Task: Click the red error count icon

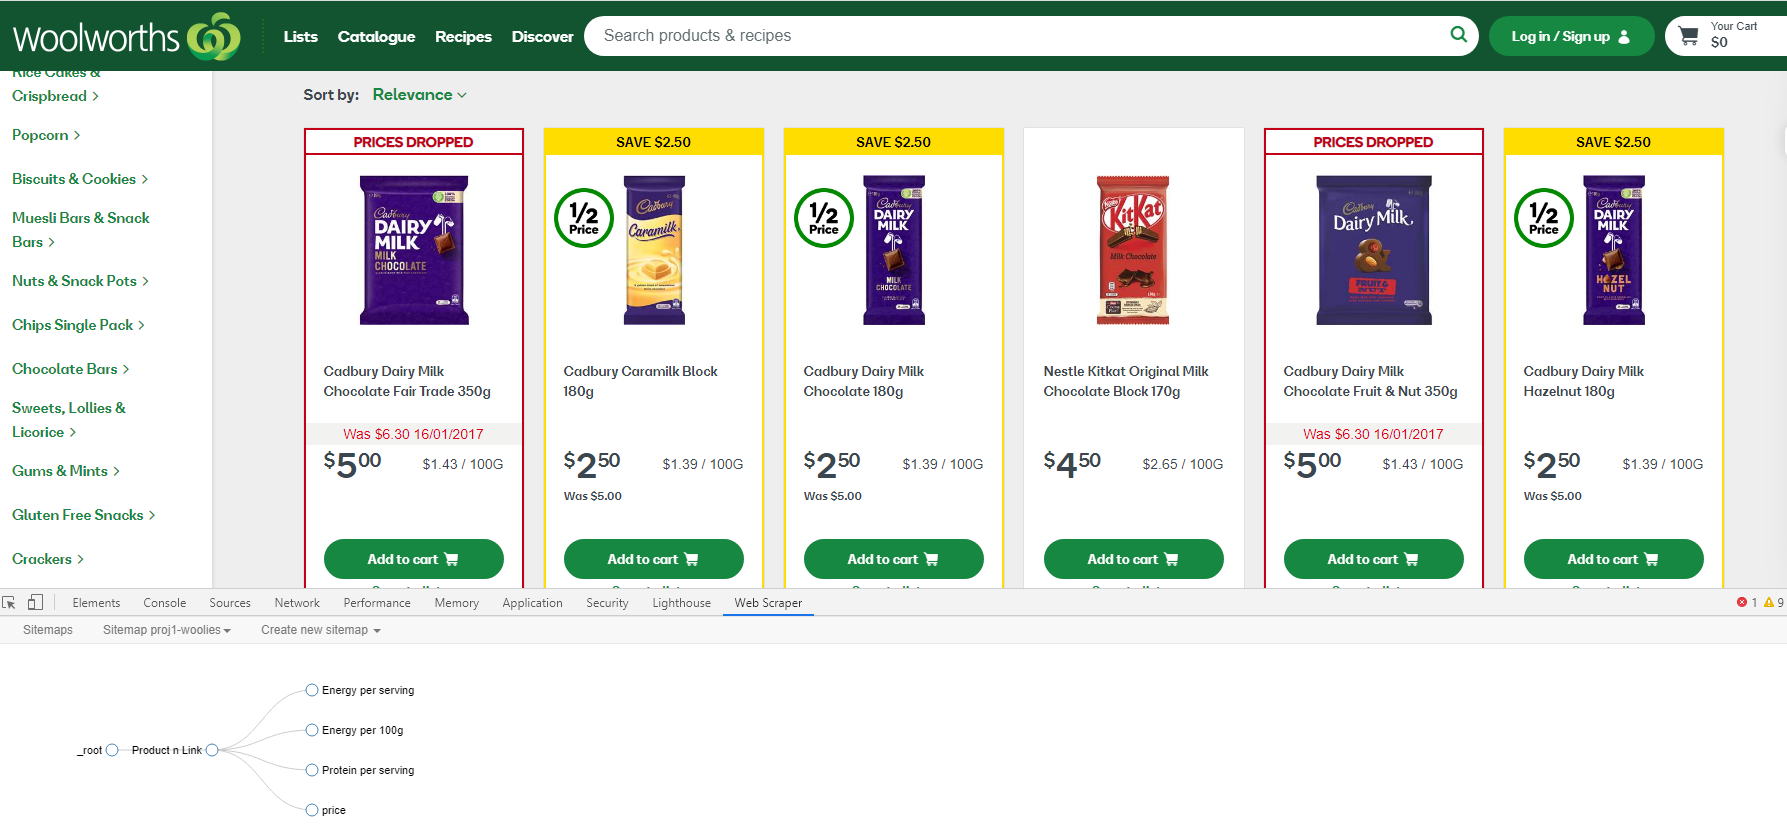Action: click(1742, 603)
